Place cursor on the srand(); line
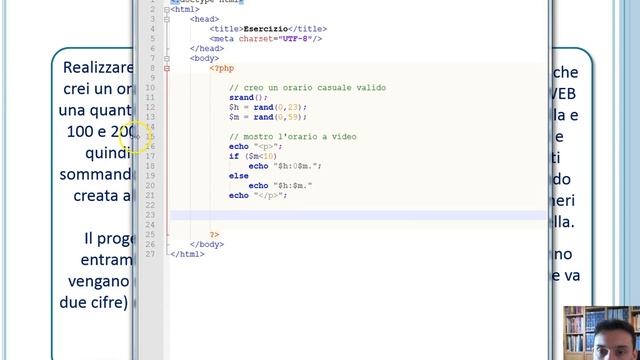640x360 pixels. coord(248,98)
